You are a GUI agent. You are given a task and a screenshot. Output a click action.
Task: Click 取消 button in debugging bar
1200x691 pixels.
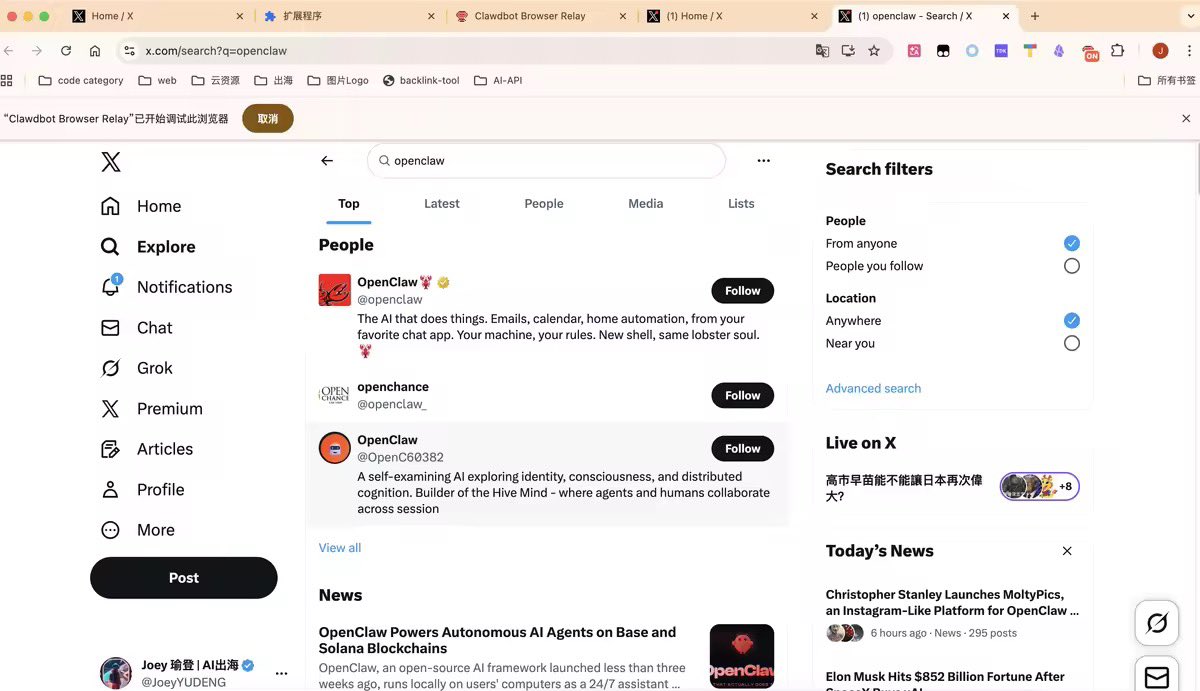pos(268,118)
